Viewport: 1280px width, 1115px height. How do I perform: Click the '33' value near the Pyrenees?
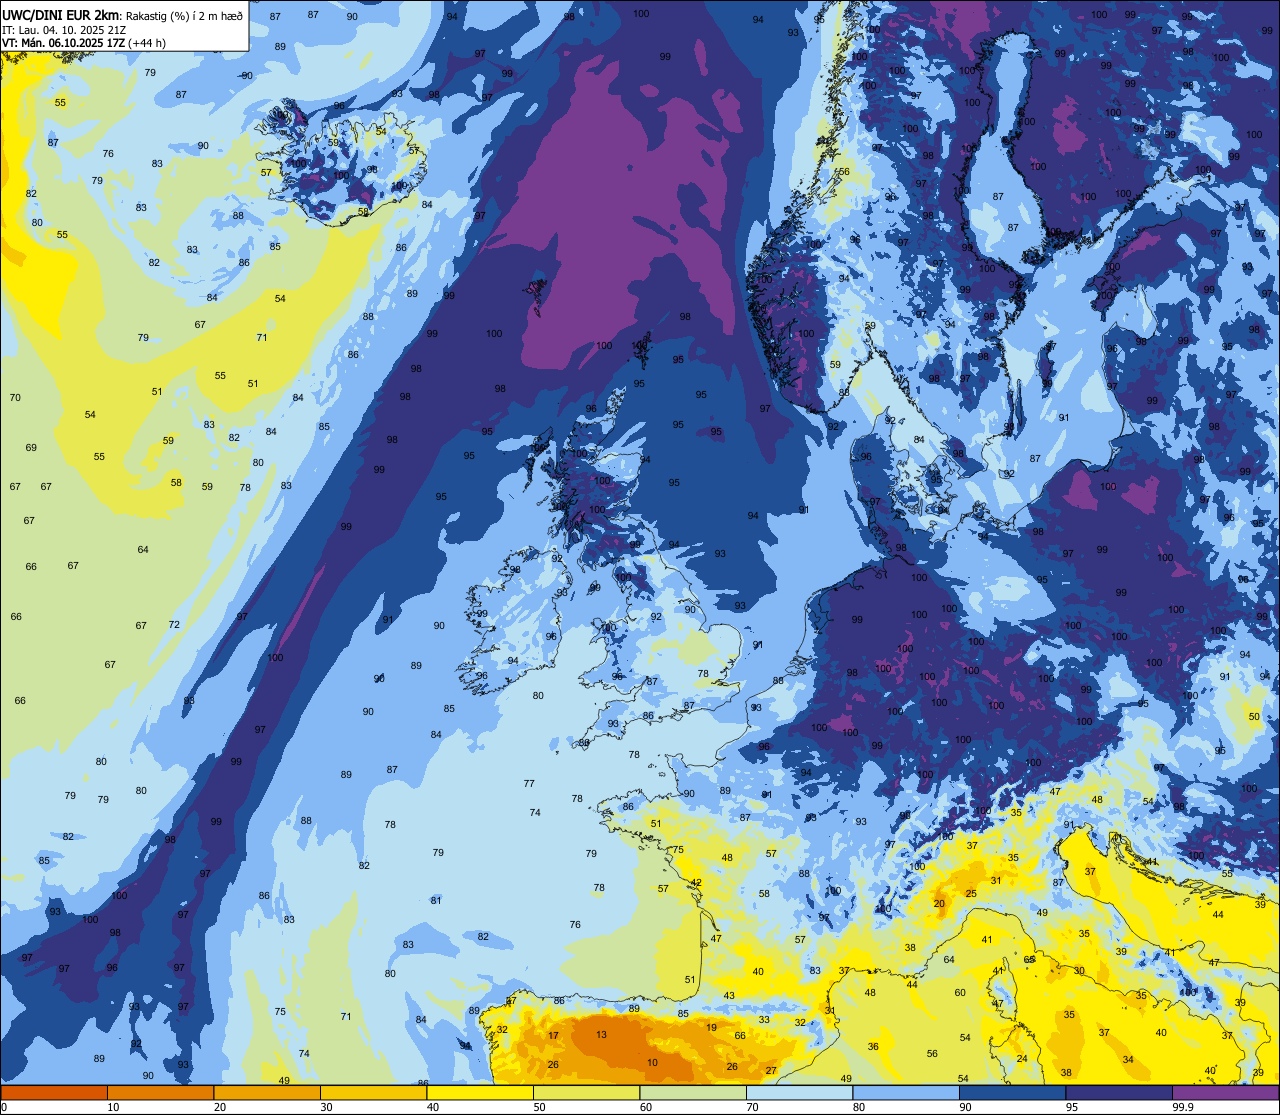(764, 1020)
